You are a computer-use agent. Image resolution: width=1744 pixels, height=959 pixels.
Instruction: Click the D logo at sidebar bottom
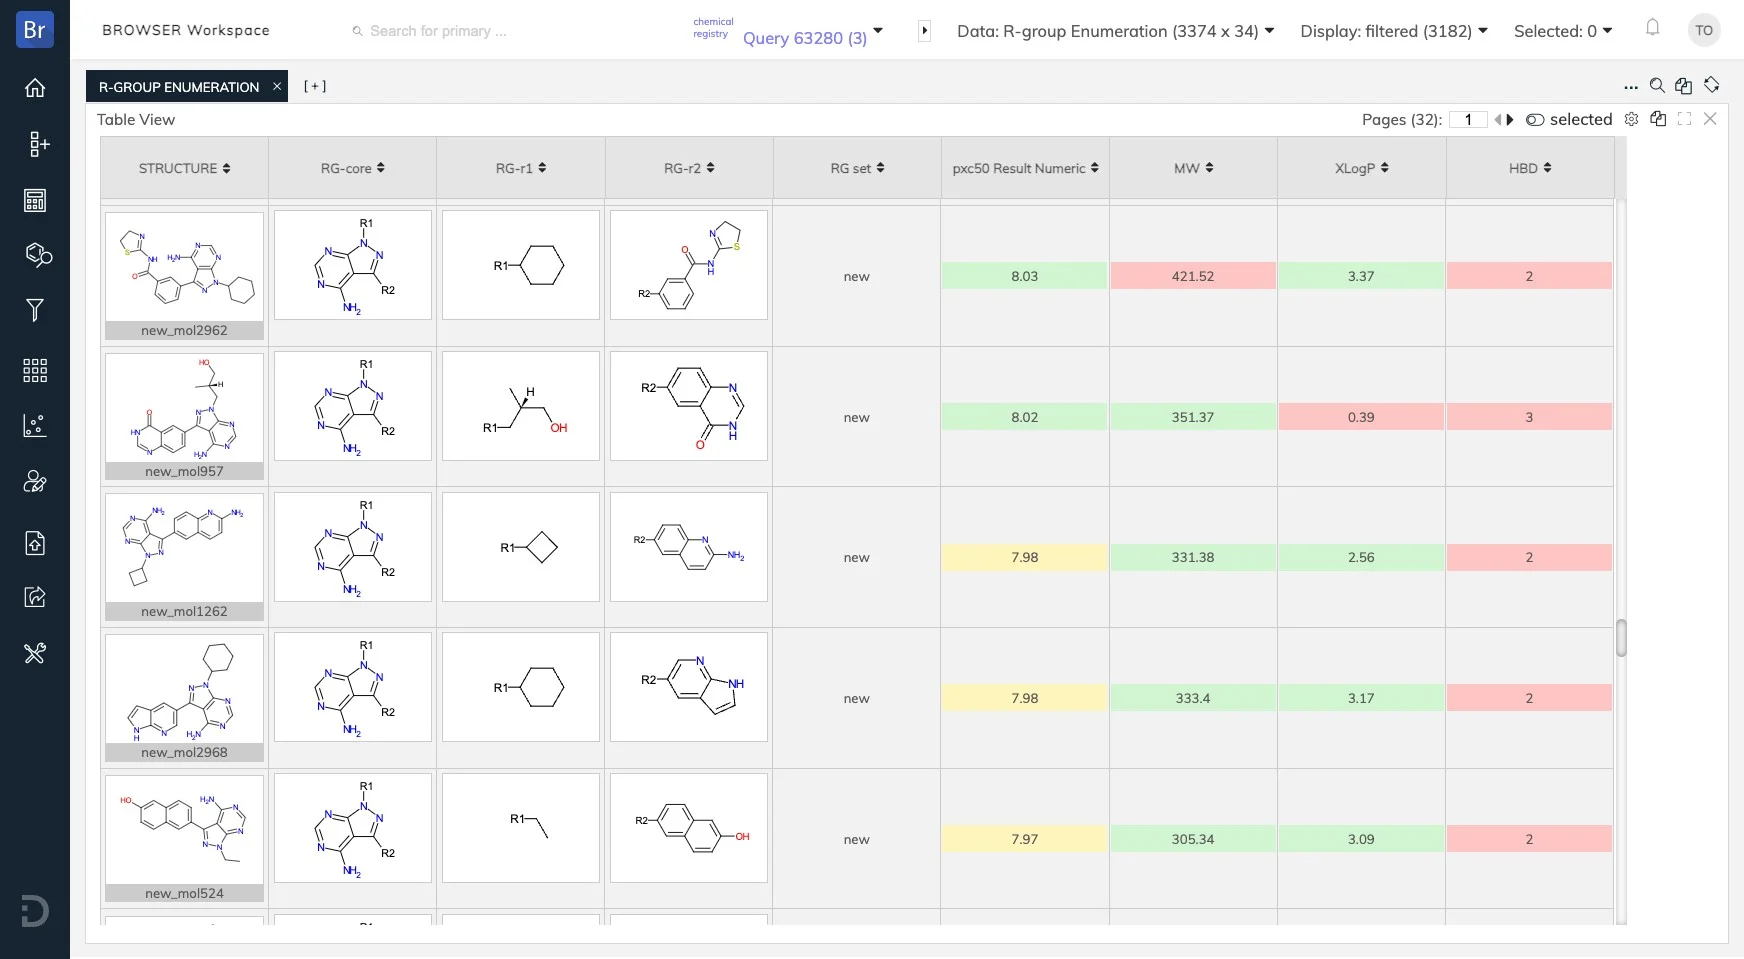[x=35, y=911]
